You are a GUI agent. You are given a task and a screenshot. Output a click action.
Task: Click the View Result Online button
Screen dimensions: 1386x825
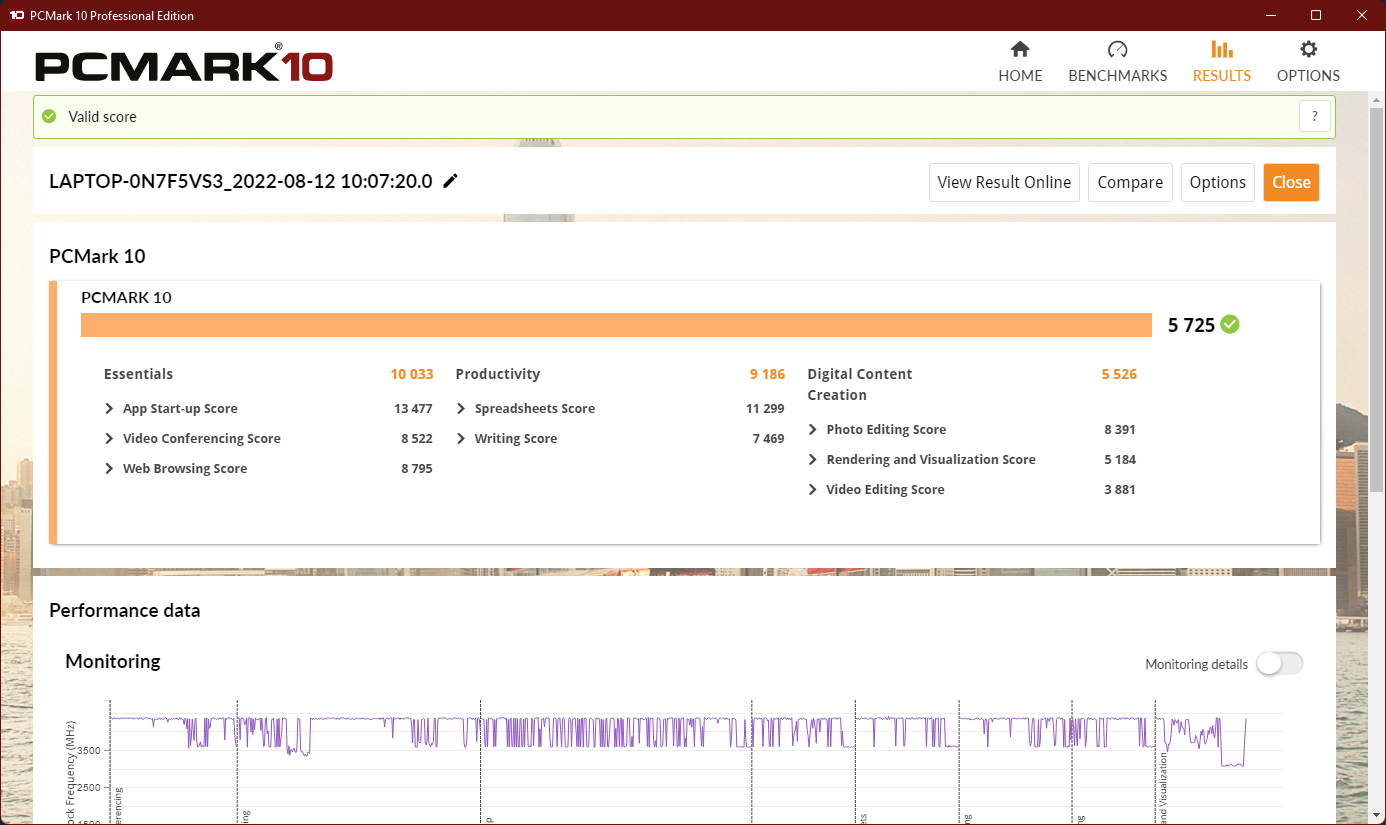1004,182
